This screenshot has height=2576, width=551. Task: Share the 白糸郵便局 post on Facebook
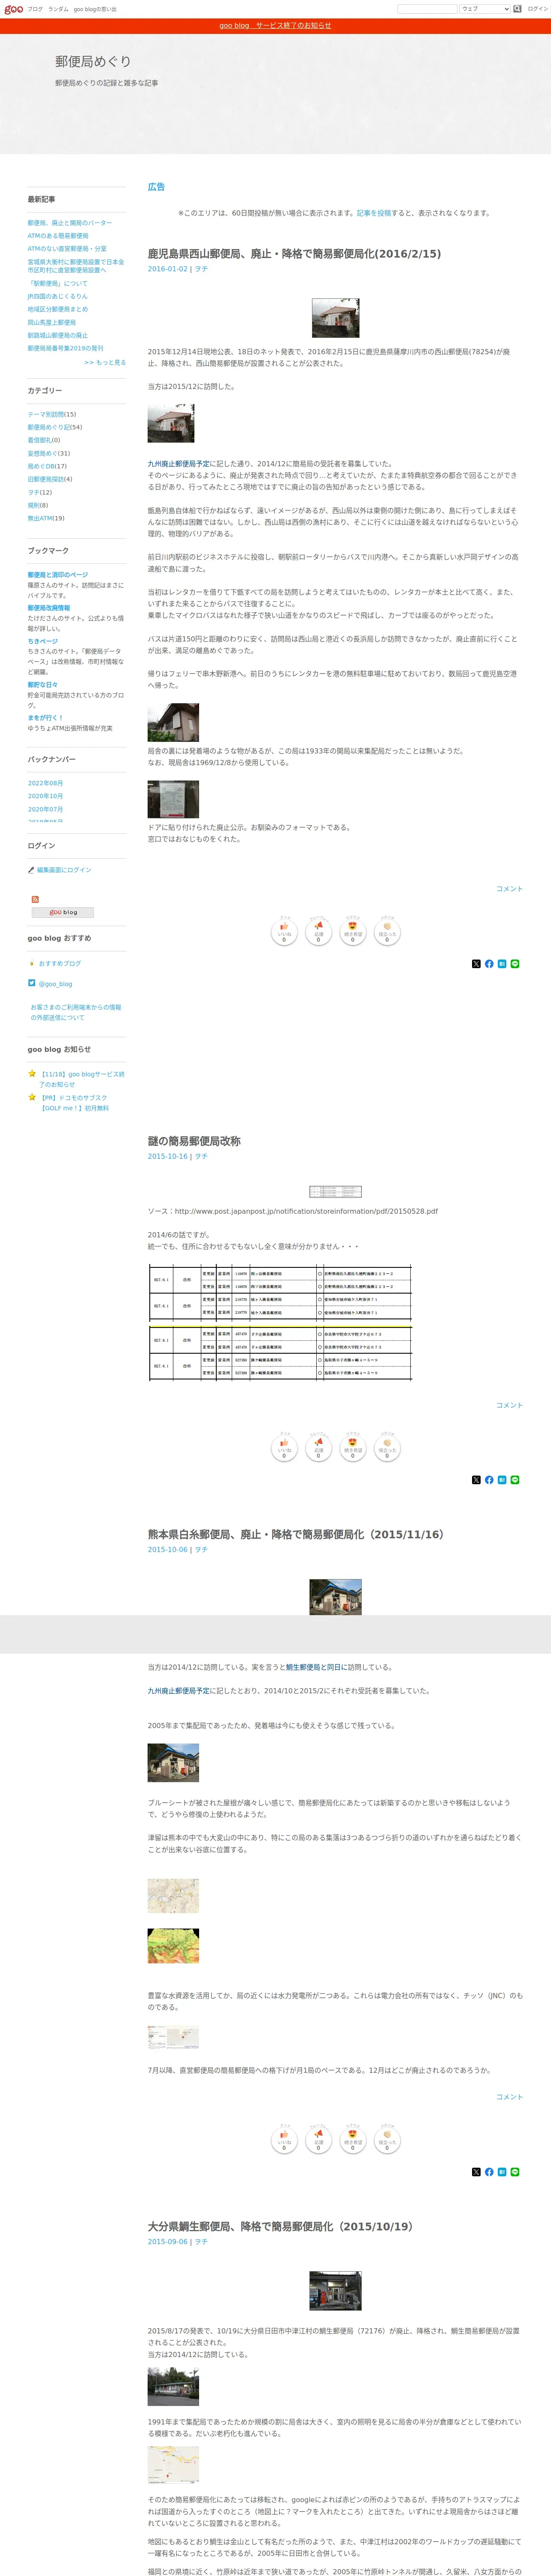[489, 2172]
